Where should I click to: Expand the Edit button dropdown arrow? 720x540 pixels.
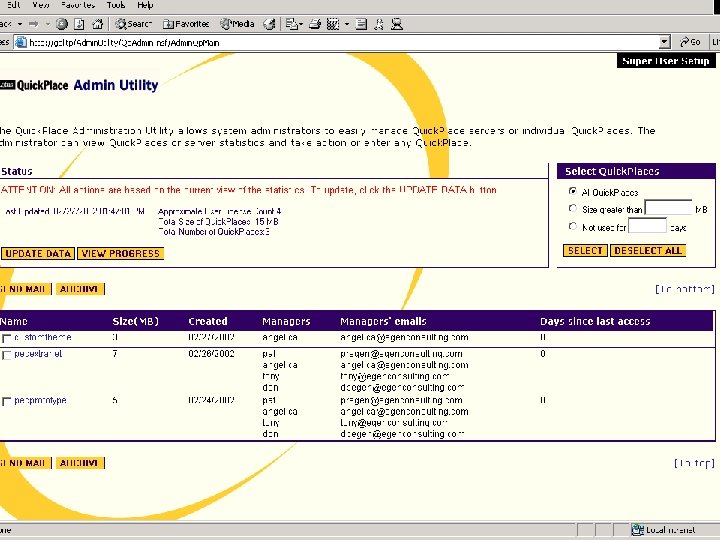click(347, 24)
